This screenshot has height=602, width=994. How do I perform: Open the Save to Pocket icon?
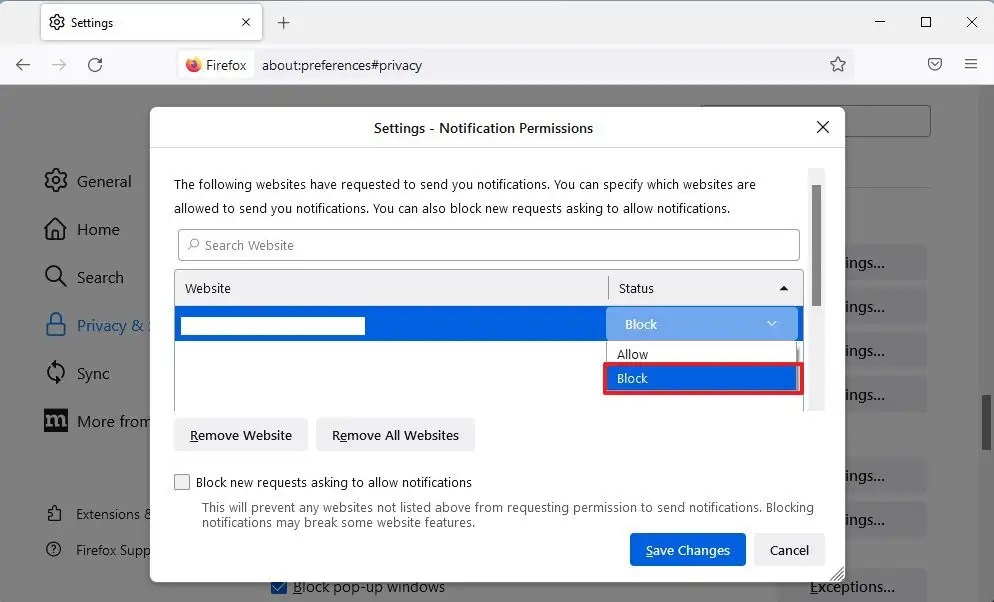(934, 64)
